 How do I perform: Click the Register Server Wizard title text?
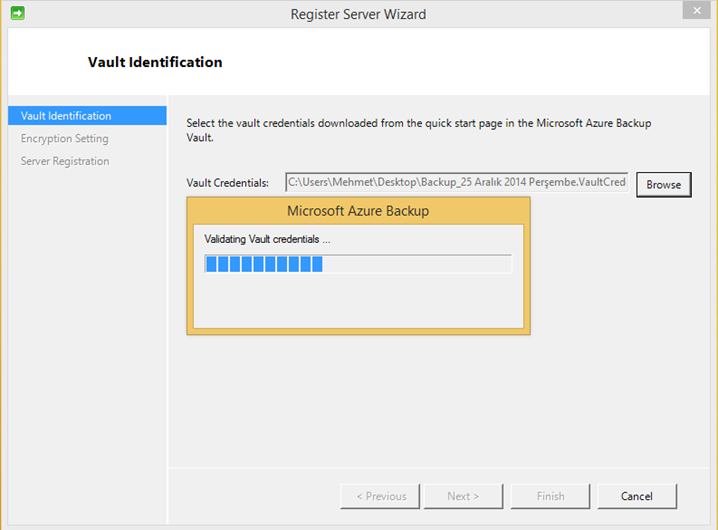pos(358,14)
